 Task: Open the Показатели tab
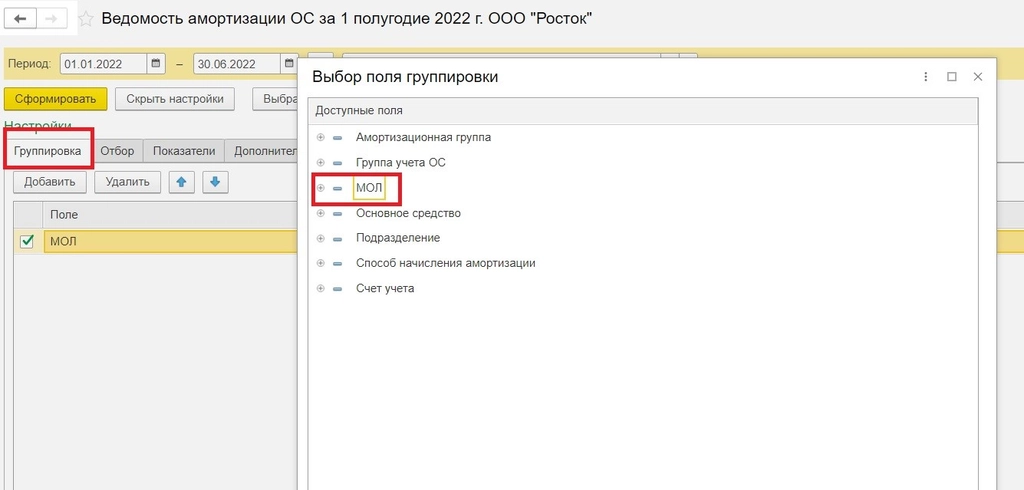[x=184, y=151]
